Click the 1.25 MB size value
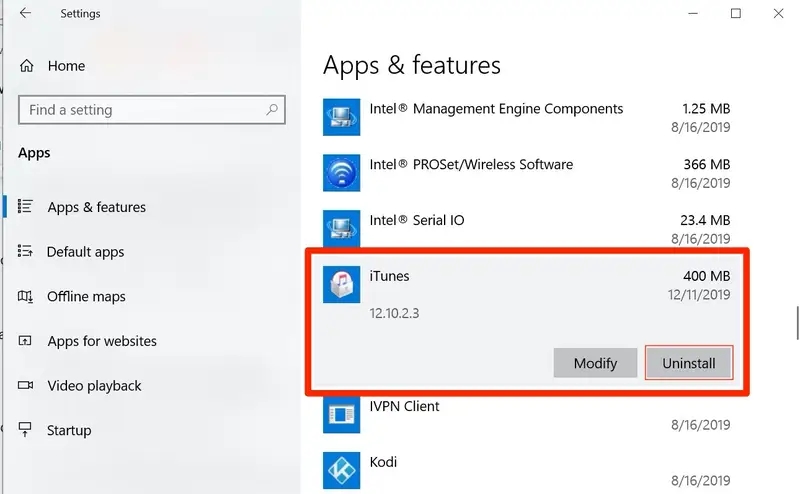This screenshot has height=494, width=800. pos(706,109)
